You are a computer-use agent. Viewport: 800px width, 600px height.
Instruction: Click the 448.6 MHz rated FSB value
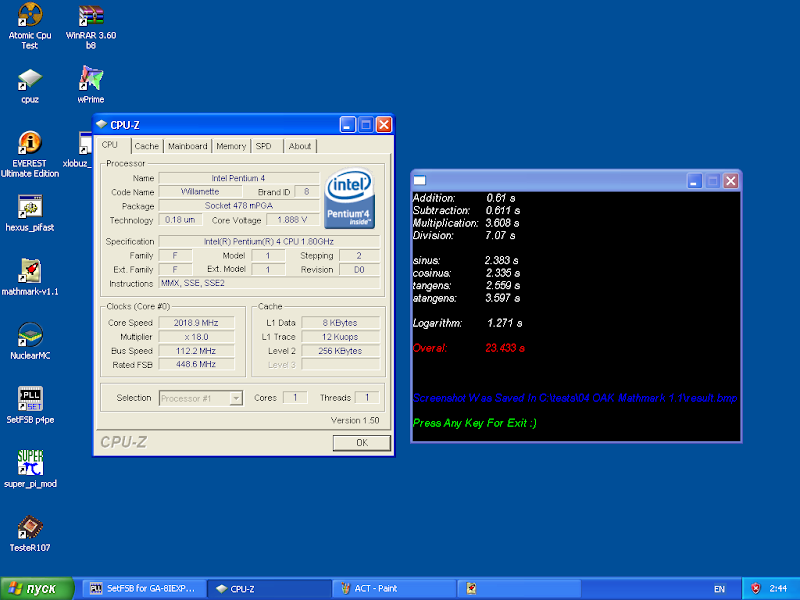[x=196, y=364]
